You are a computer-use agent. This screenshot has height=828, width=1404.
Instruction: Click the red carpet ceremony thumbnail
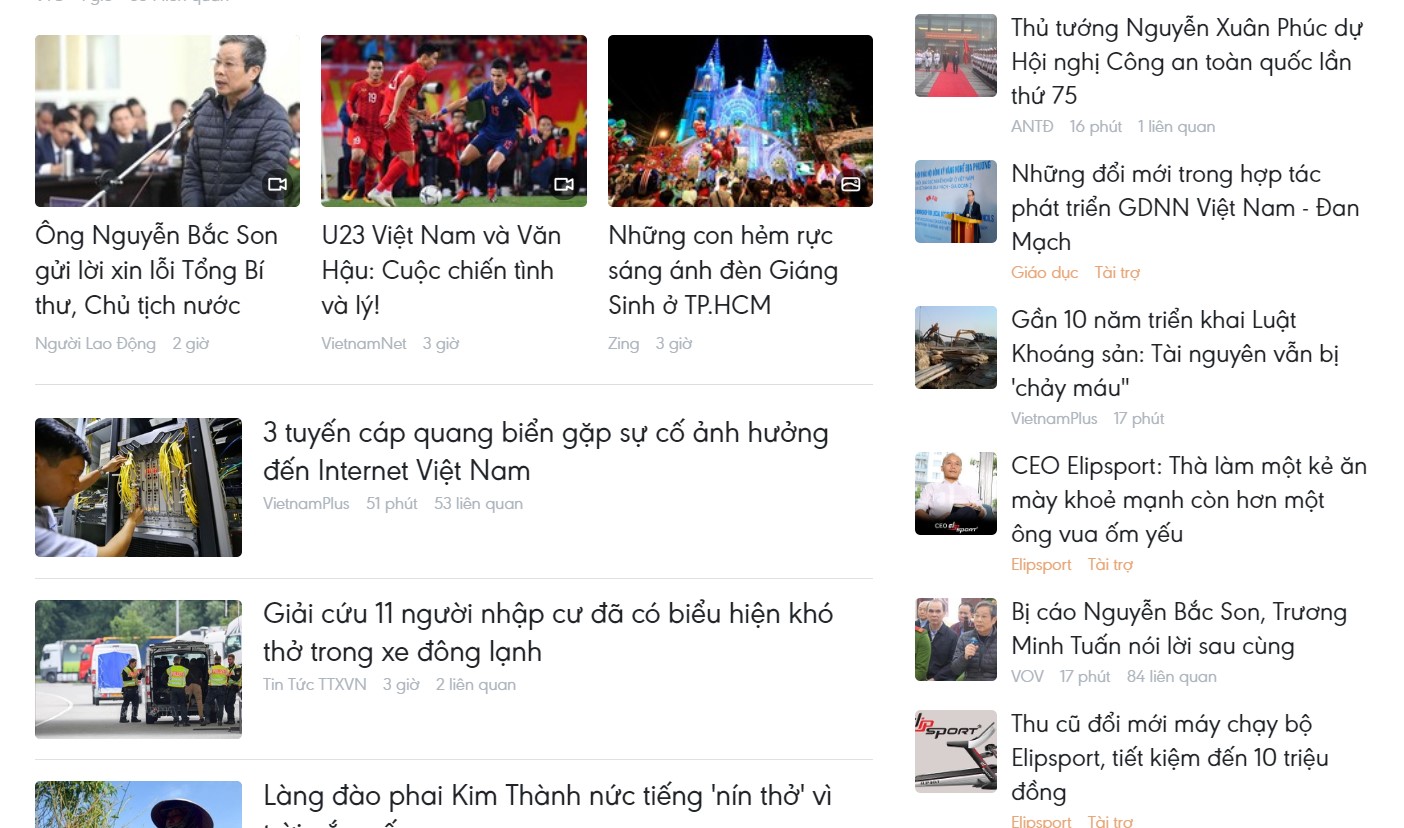(x=956, y=55)
